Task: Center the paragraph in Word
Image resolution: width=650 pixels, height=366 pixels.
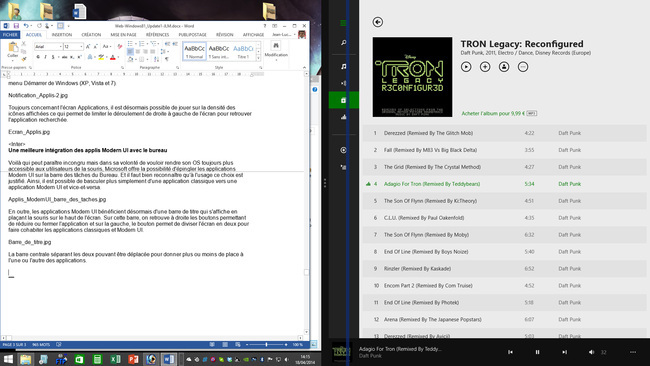Action: [138, 51]
